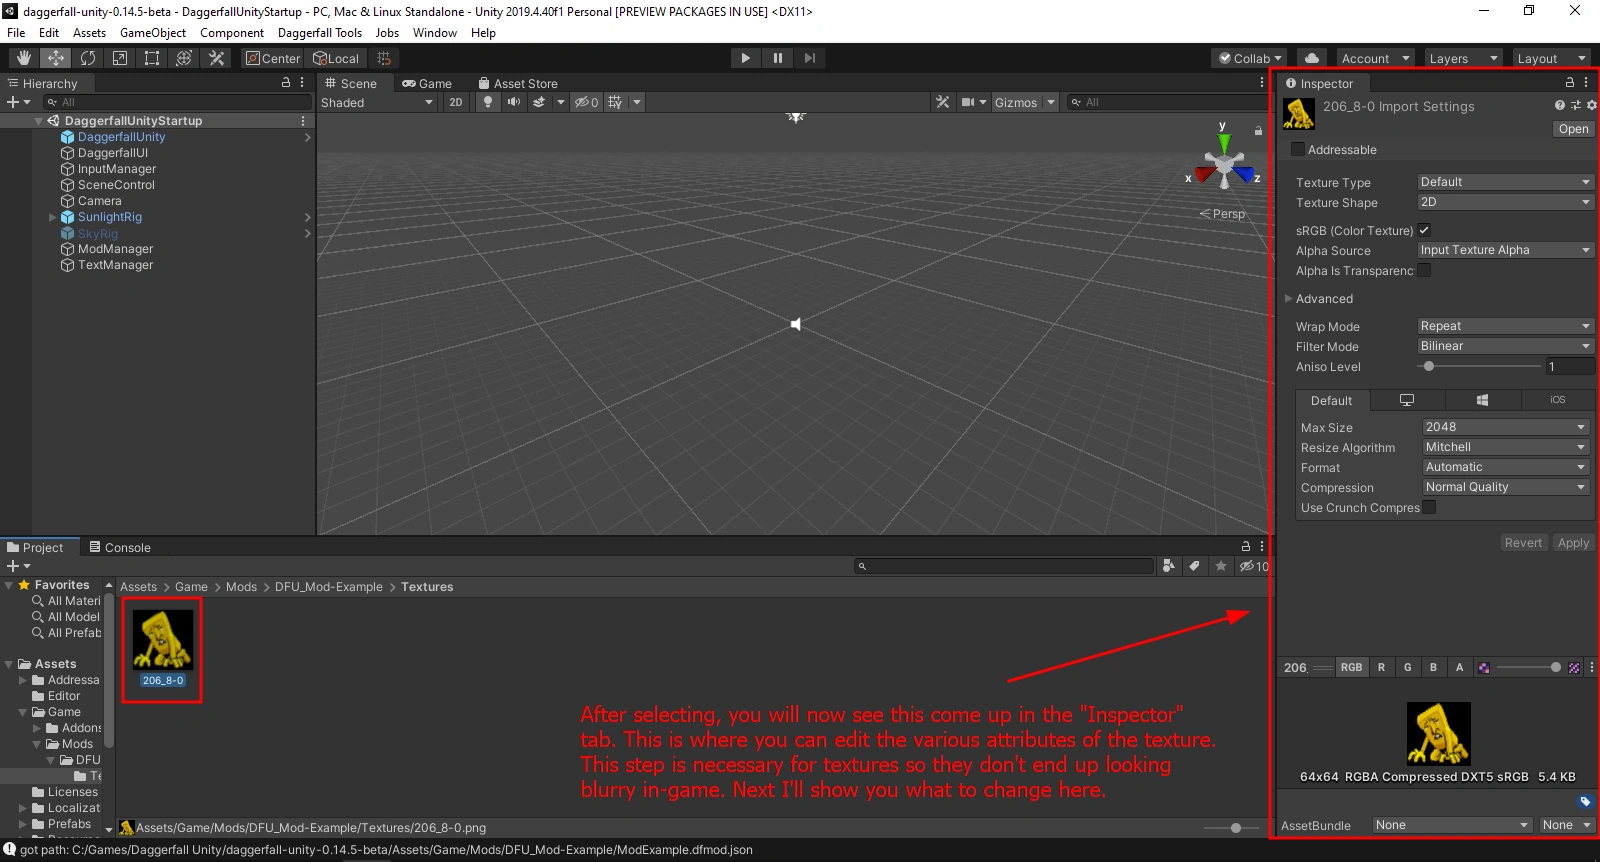The image size is (1600, 862).
Task: Switch to the Asset Store tab
Action: pos(518,83)
